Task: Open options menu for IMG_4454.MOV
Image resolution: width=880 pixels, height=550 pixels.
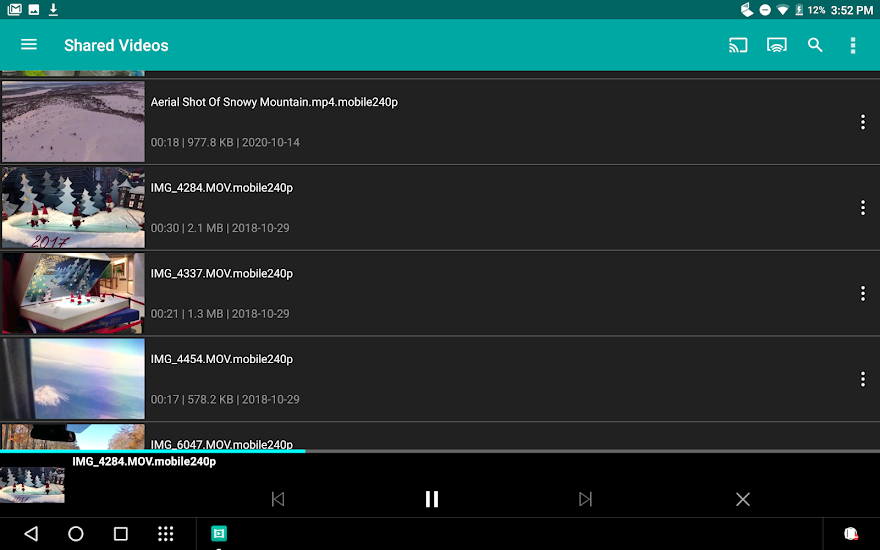Action: [862, 379]
